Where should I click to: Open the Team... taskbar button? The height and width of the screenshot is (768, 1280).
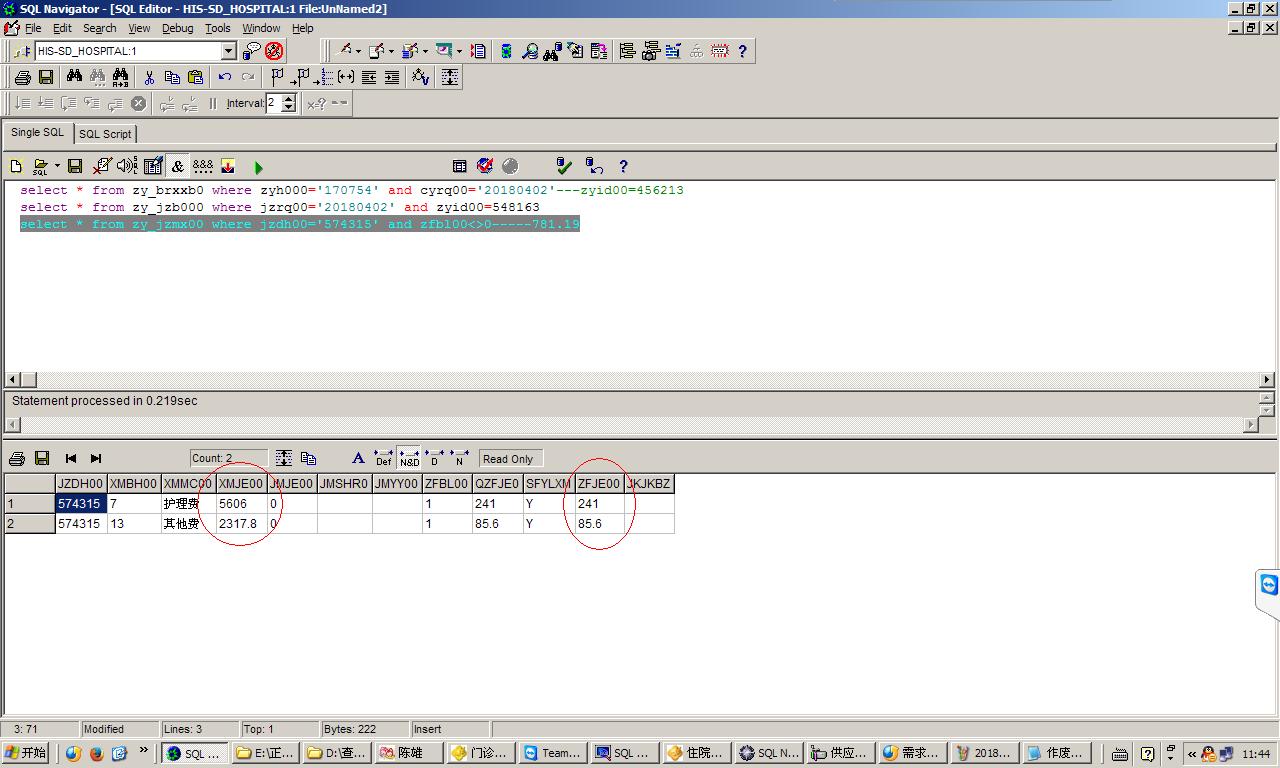[x=553, y=753]
